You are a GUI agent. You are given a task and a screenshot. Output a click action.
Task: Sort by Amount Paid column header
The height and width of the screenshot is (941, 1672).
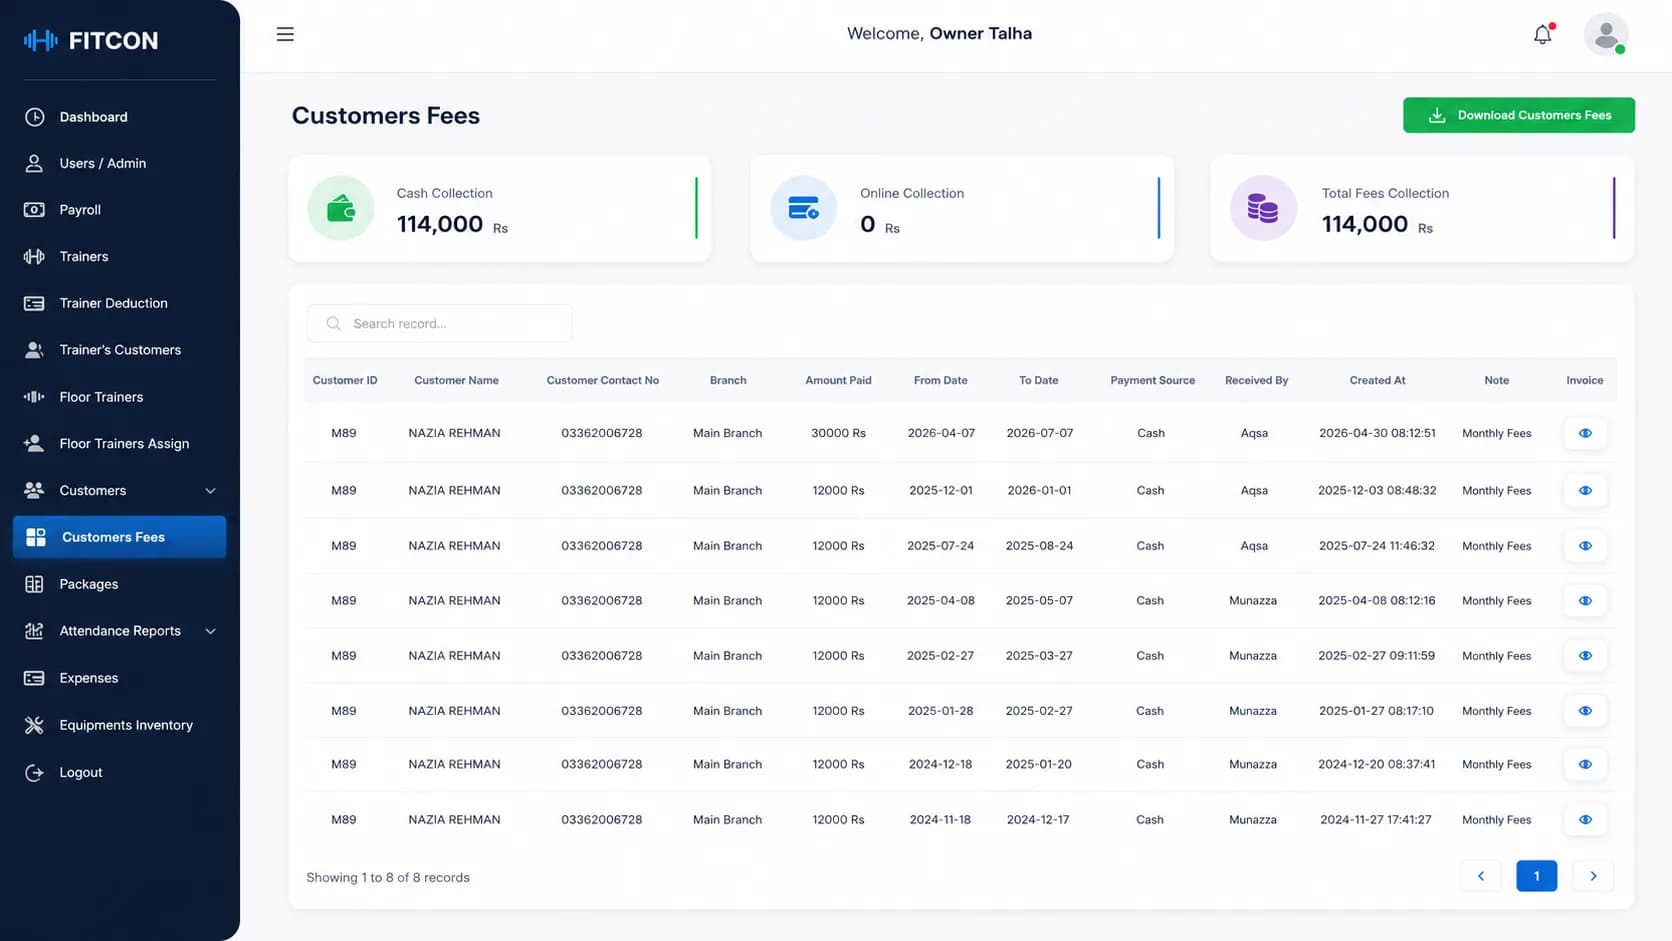click(x=838, y=380)
